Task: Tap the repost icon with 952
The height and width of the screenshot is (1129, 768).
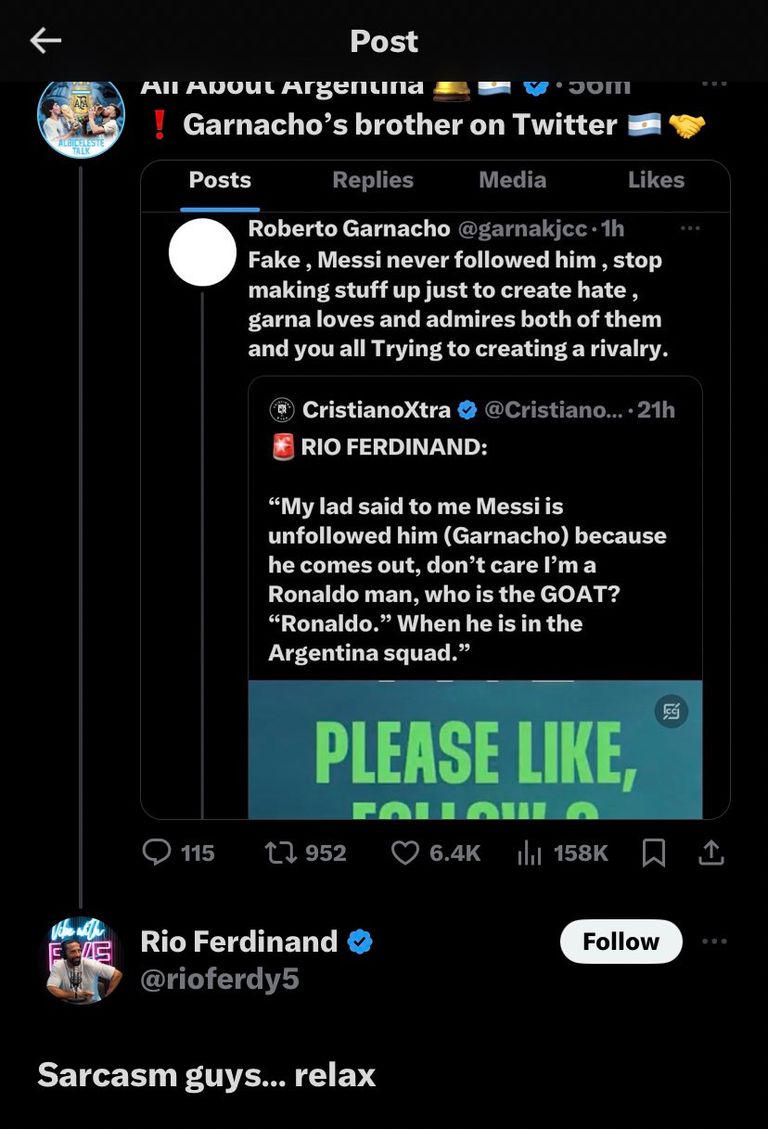Action: (x=277, y=852)
